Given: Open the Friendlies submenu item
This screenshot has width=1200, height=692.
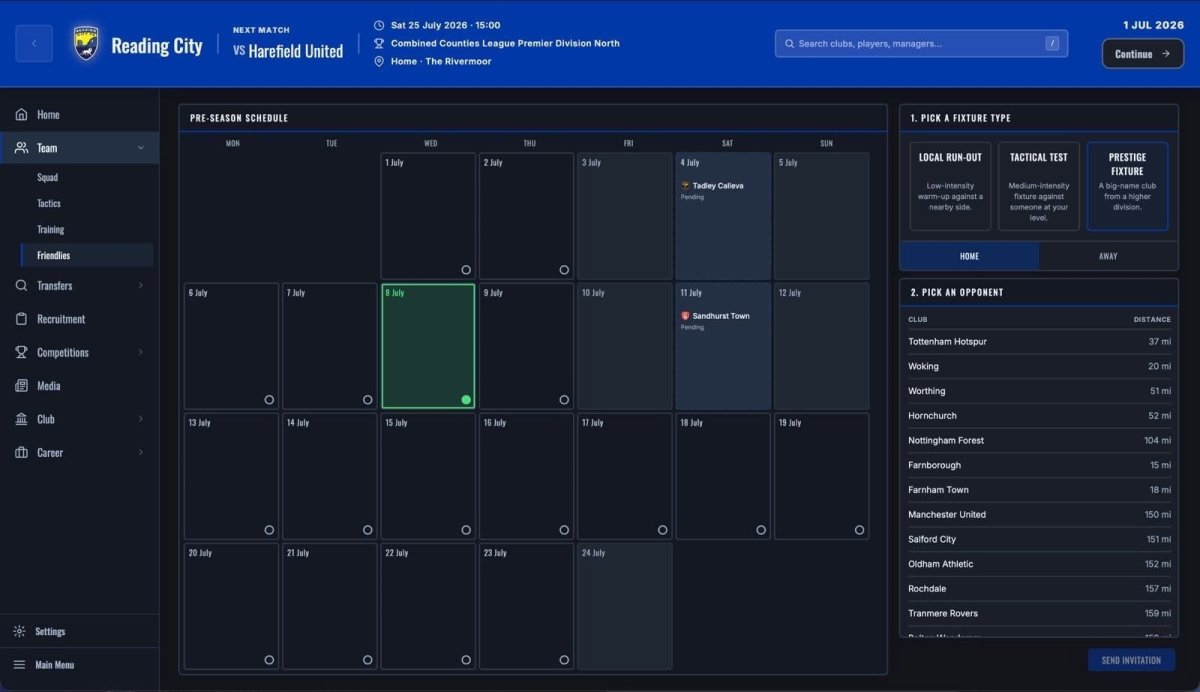Looking at the screenshot, I should (88, 256).
